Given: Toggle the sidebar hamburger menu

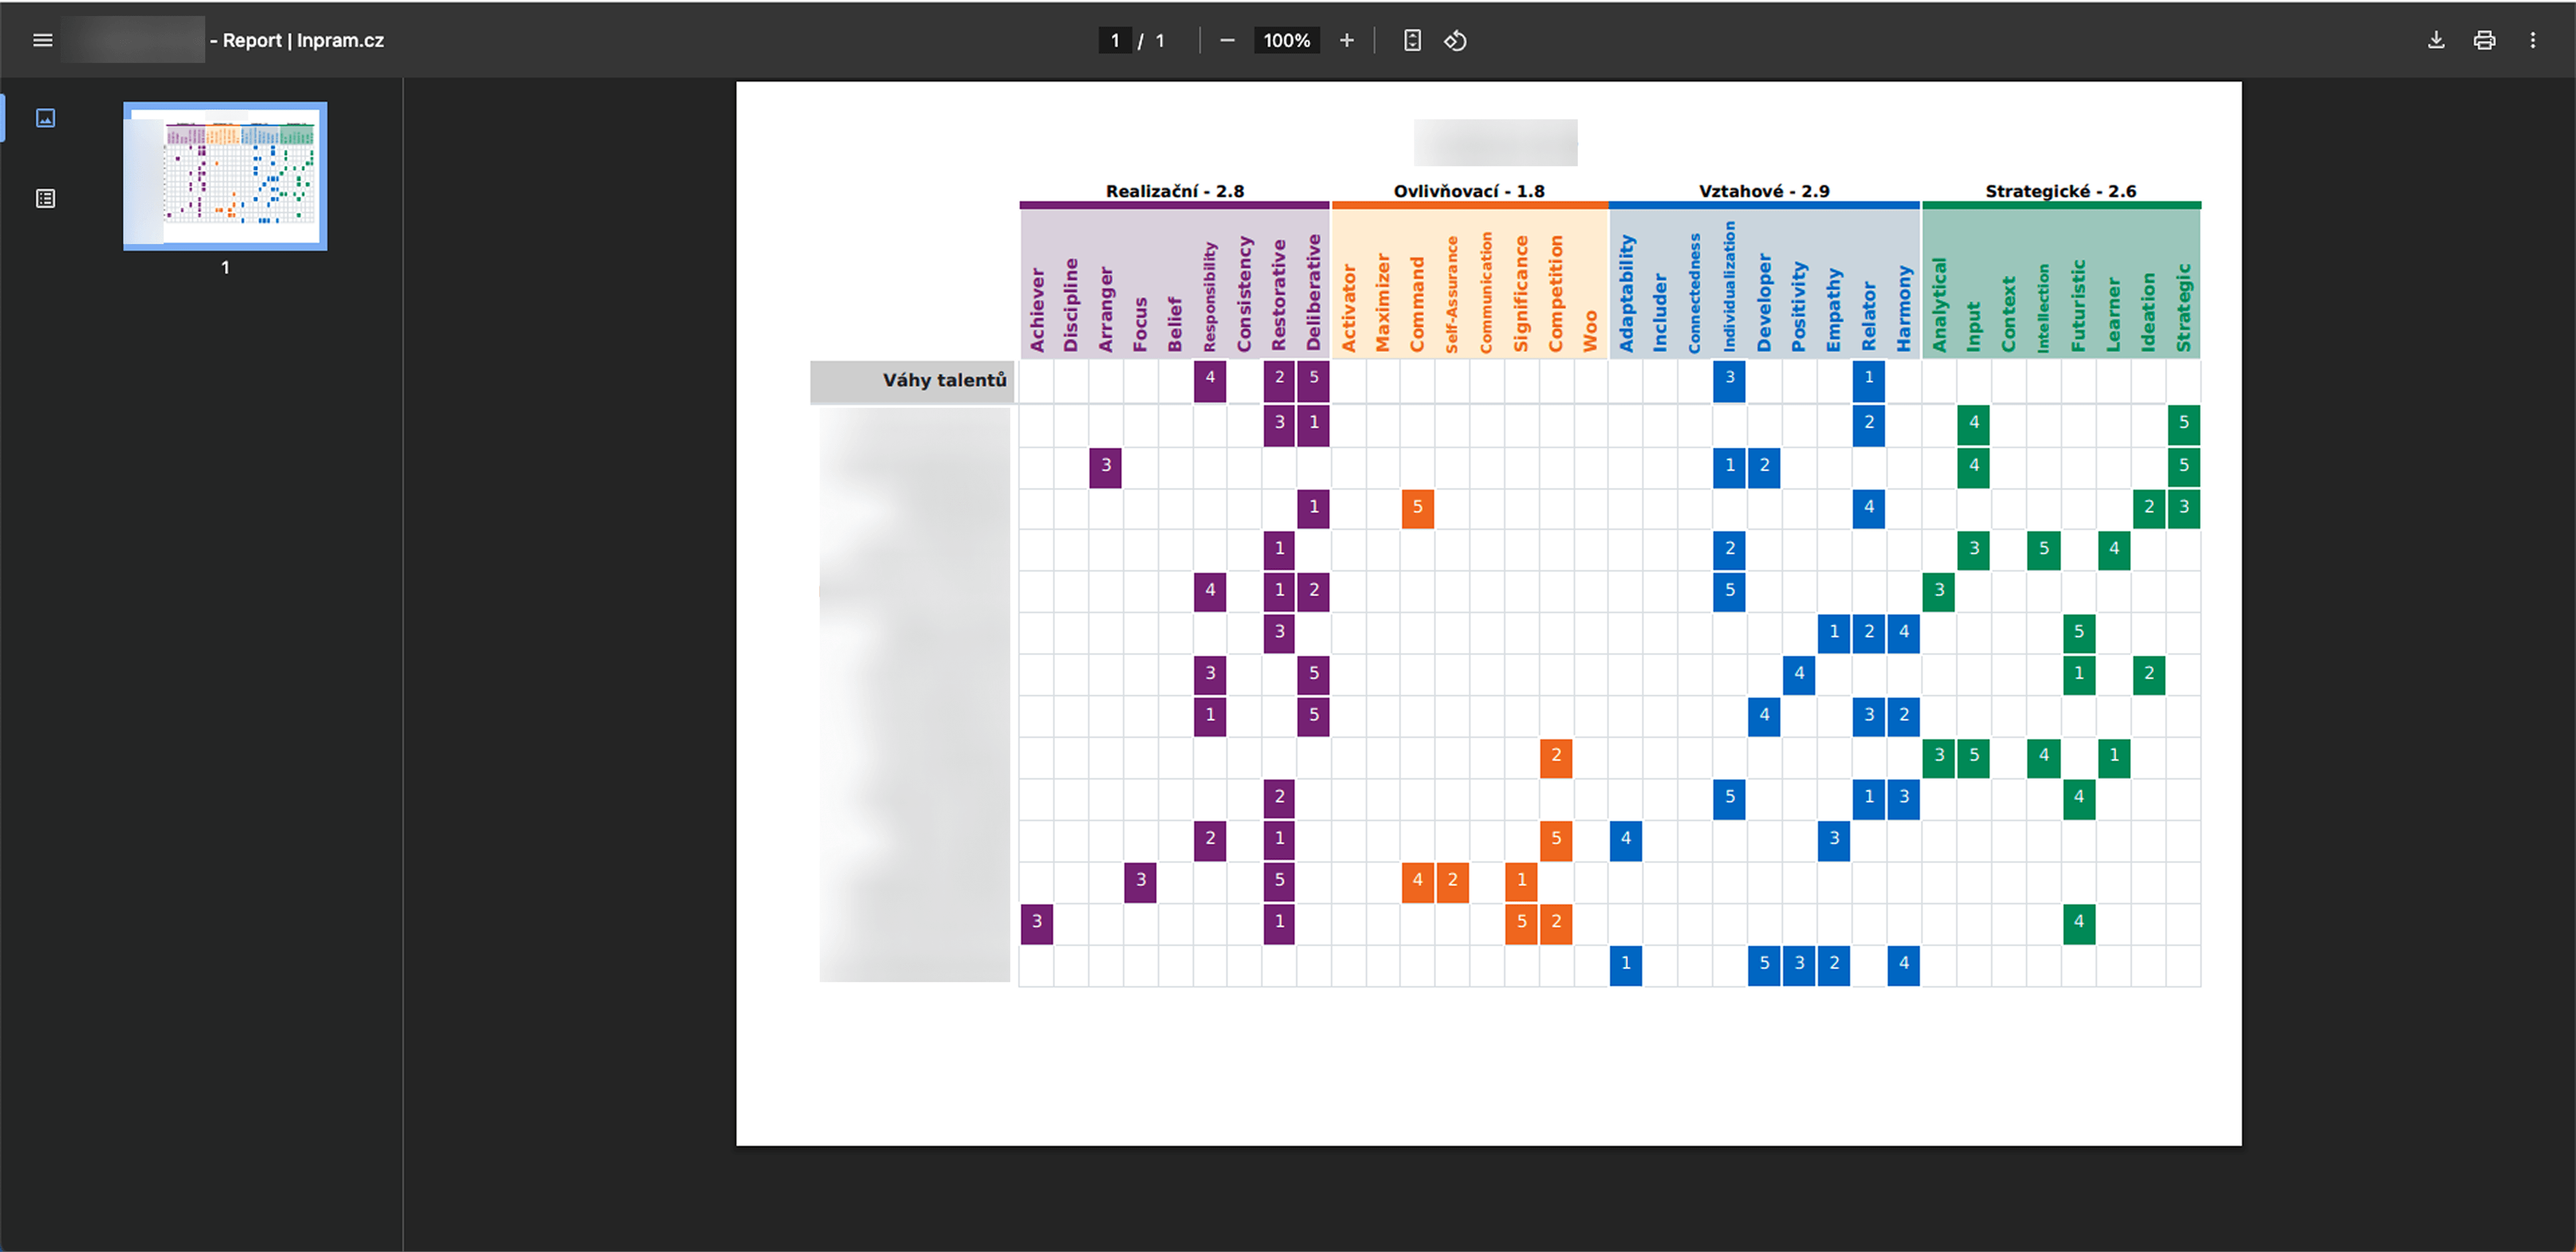Looking at the screenshot, I should coord(42,40).
